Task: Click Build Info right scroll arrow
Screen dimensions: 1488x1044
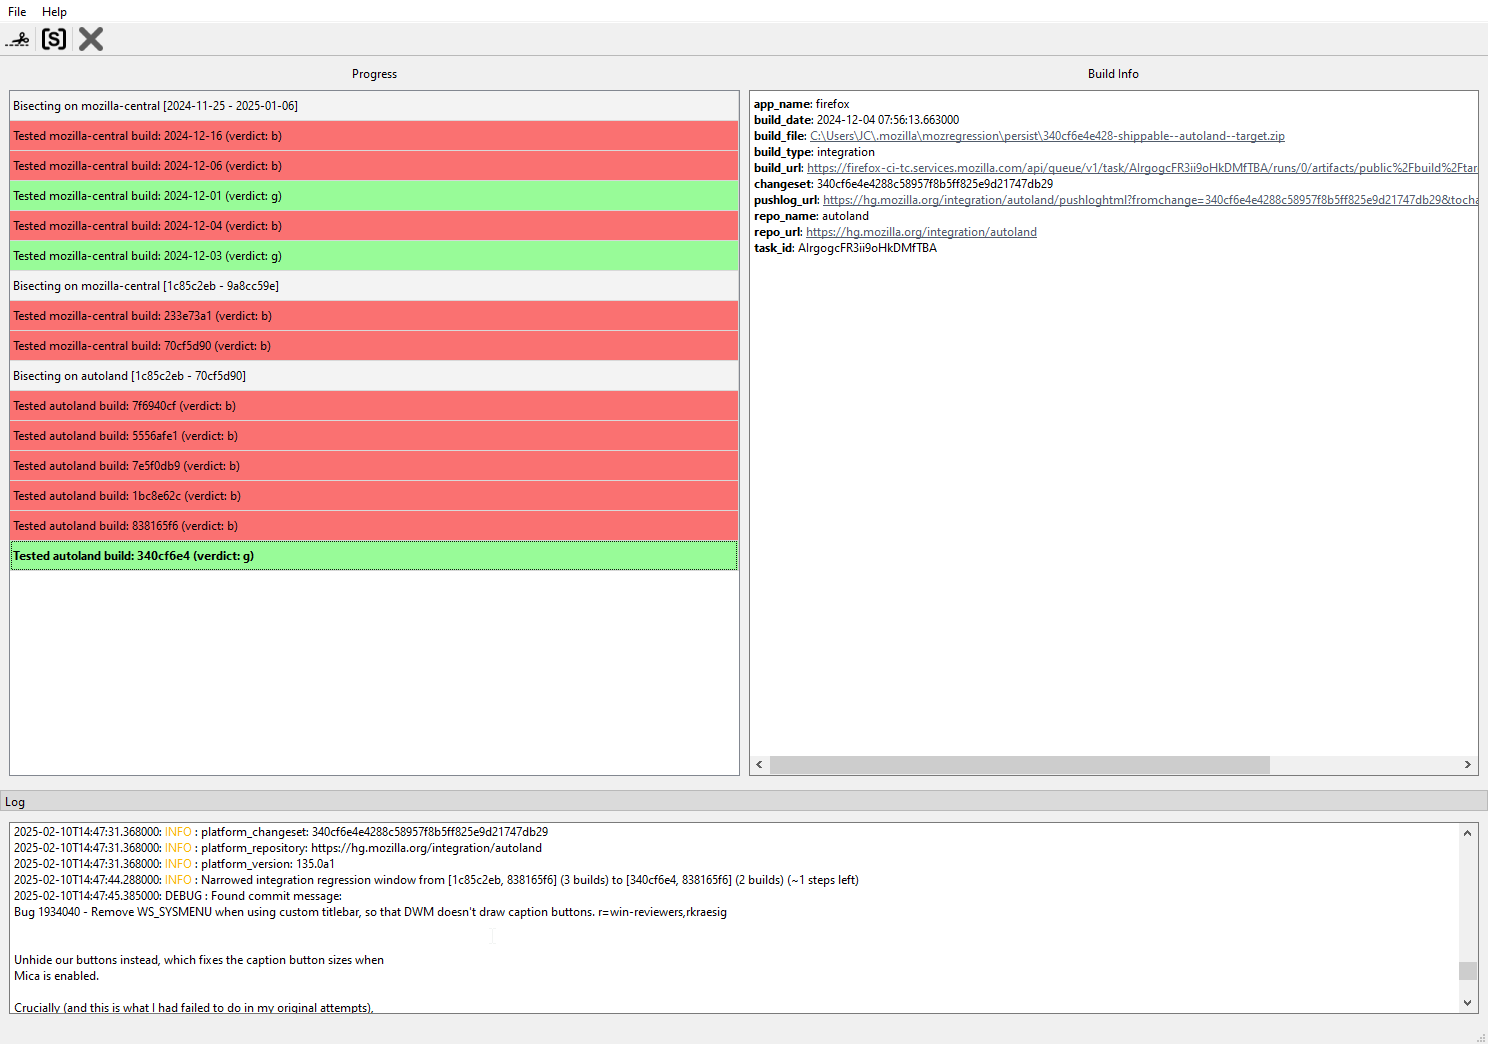Action: coord(1467,765)
